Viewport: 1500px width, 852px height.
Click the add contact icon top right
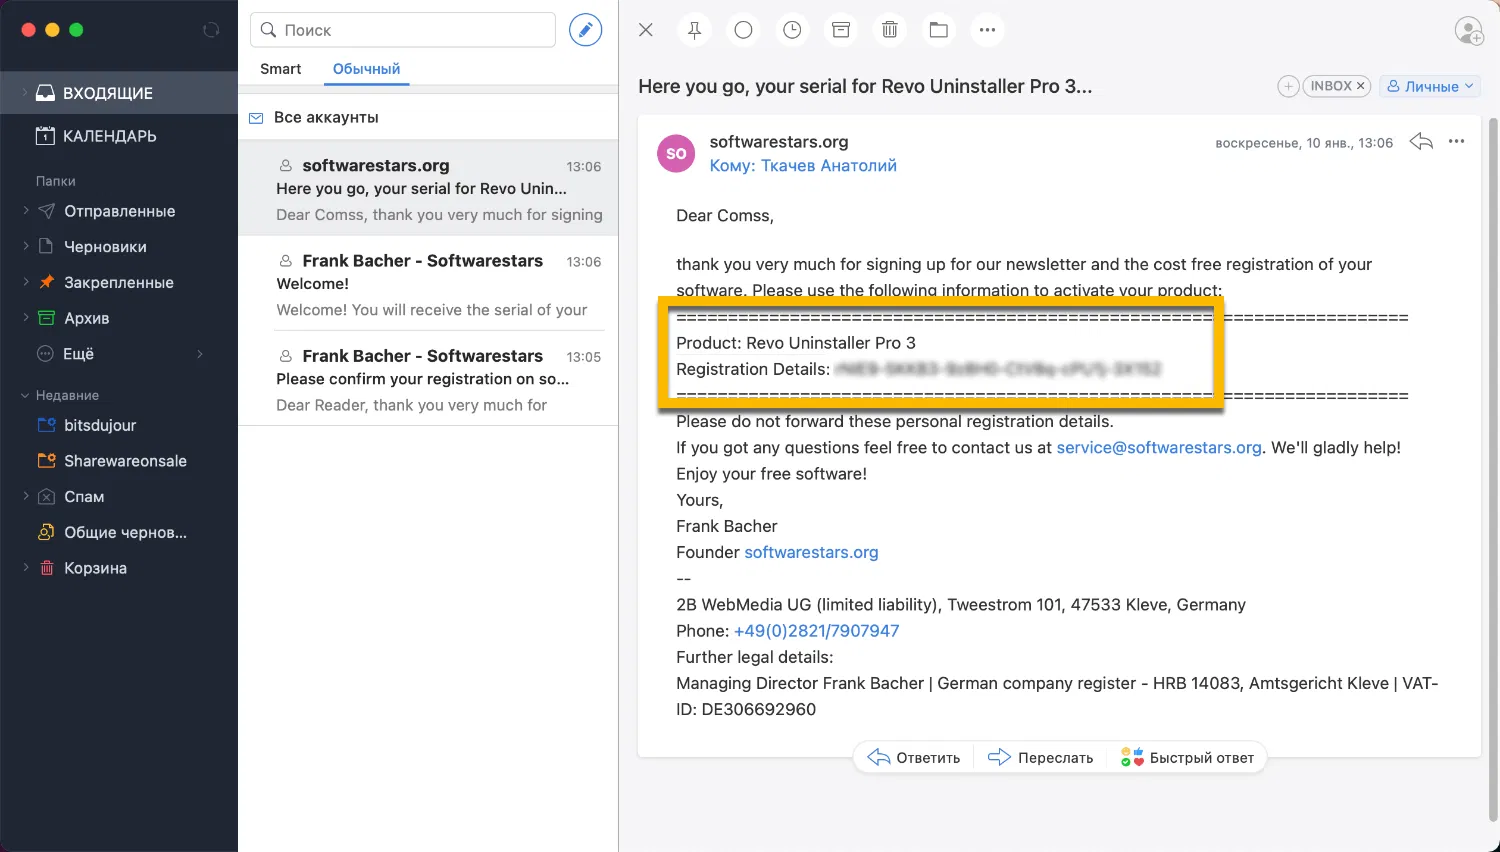tap(1469, 30)
